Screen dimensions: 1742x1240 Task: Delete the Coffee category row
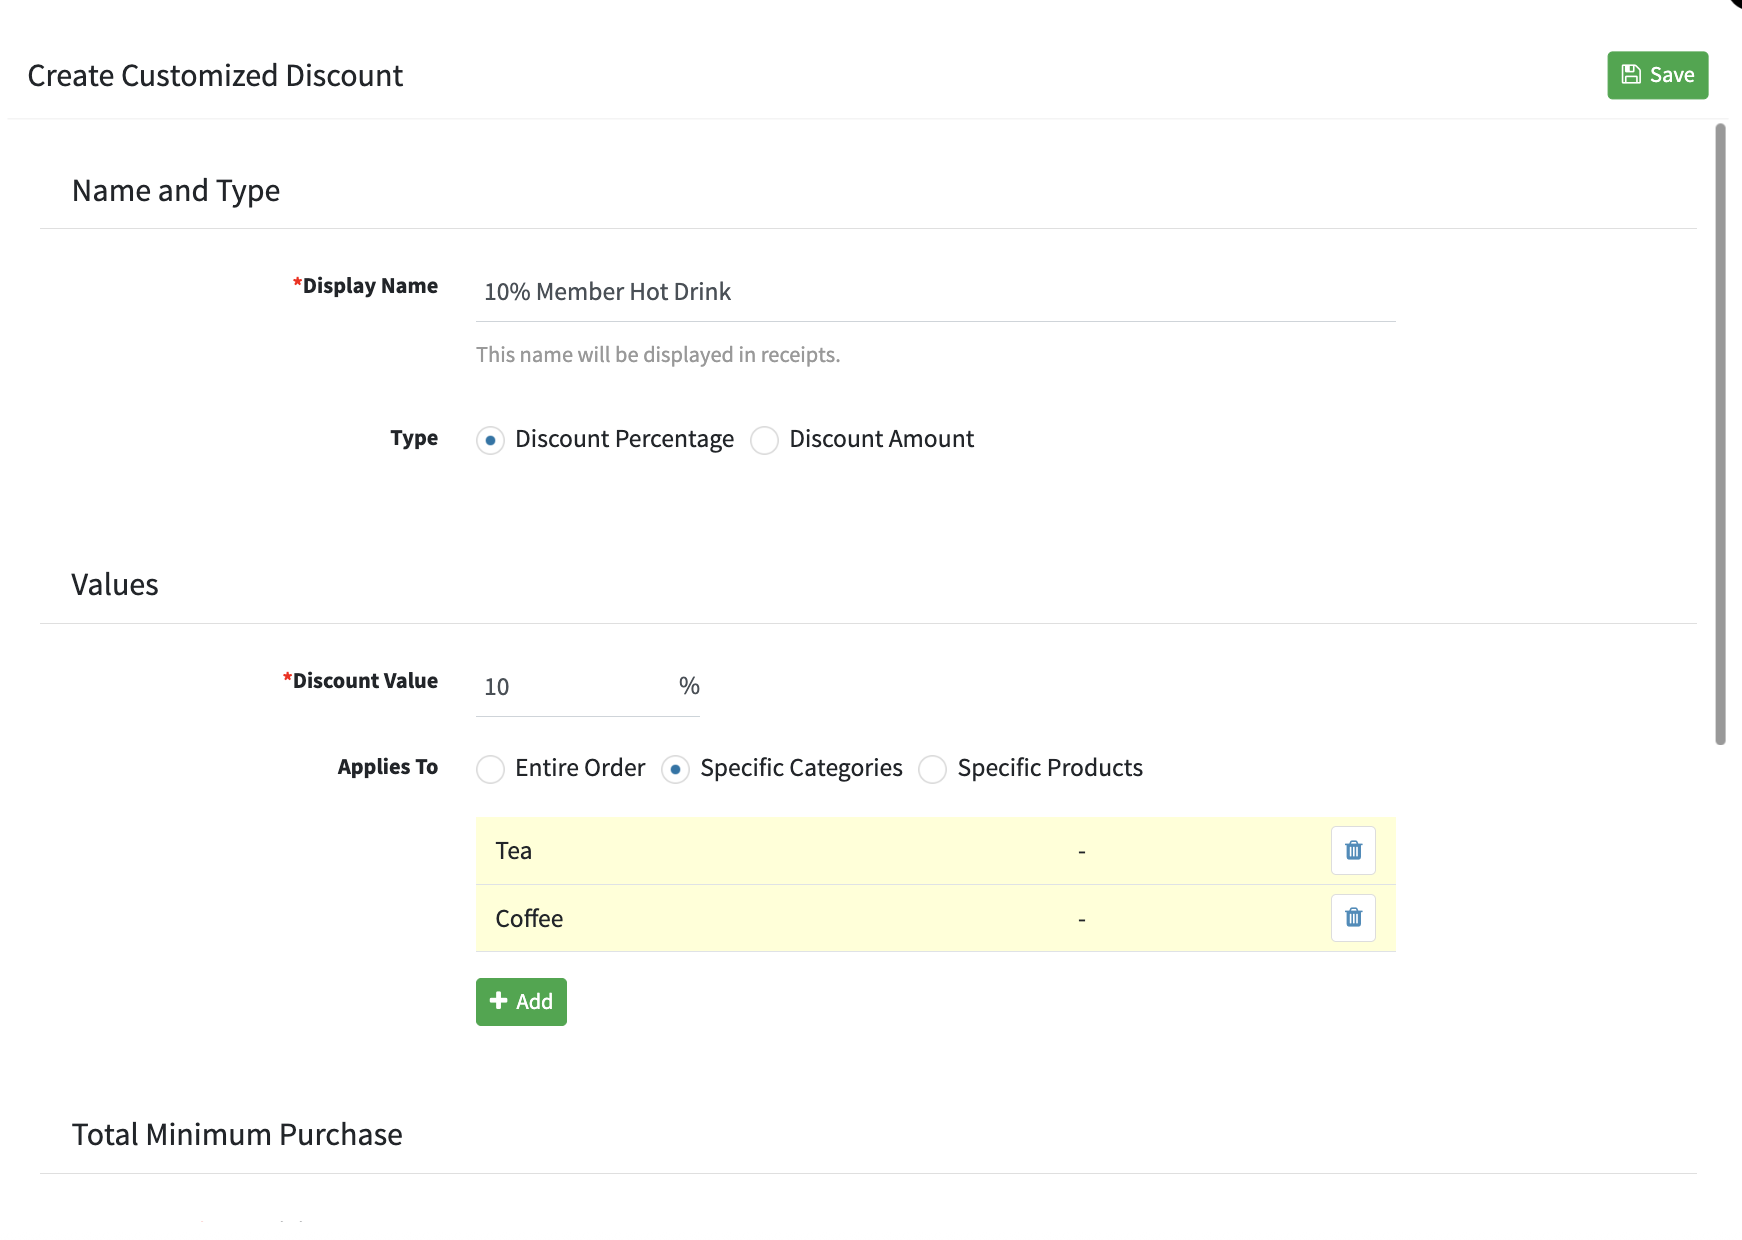1353,918
